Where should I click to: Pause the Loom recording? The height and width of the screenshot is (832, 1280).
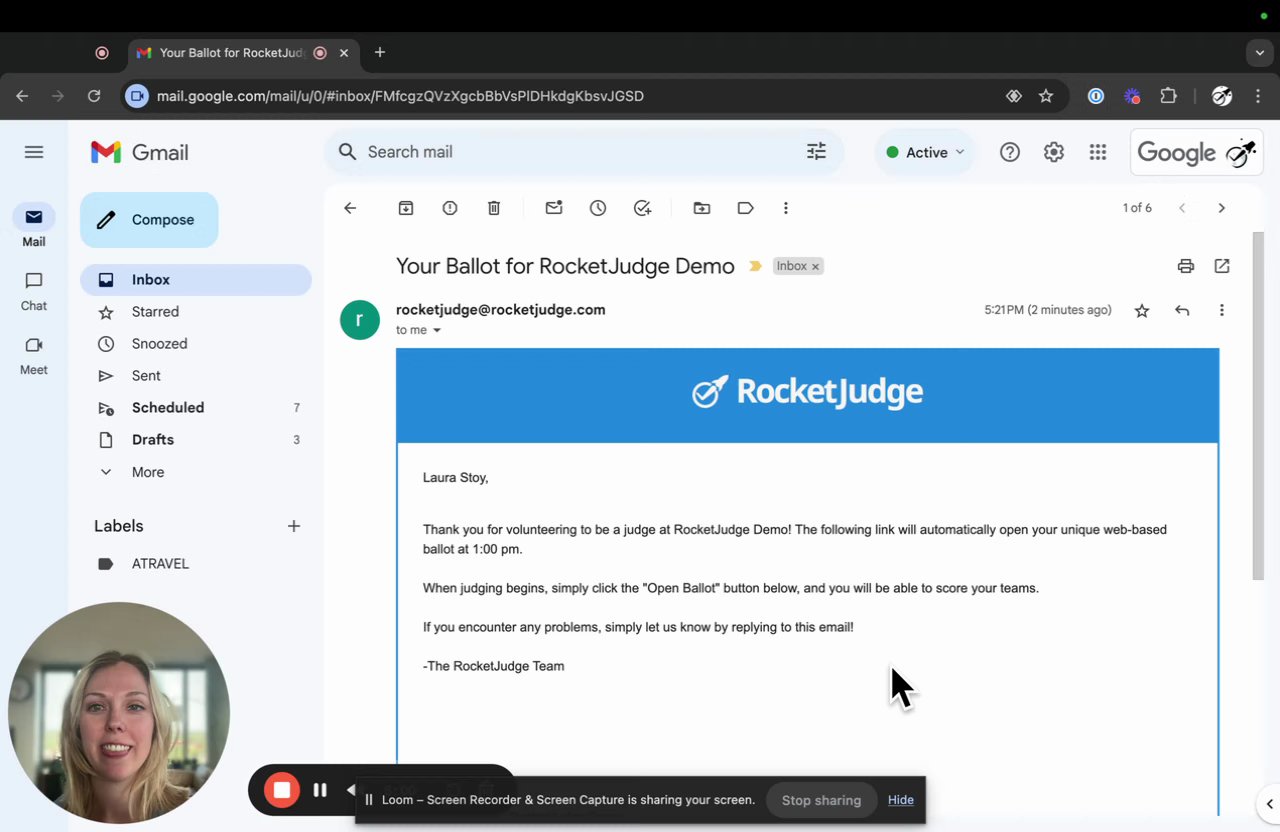click(320, 790)
